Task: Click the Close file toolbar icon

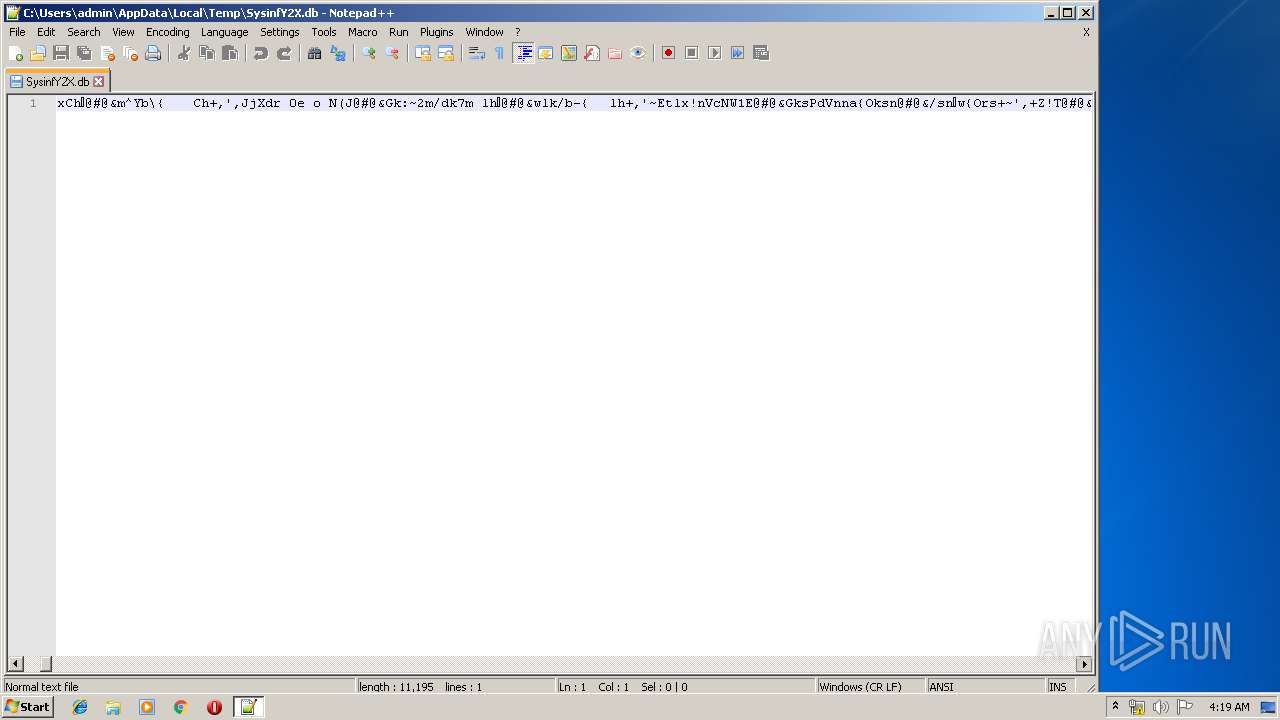Action: point(107,53)
